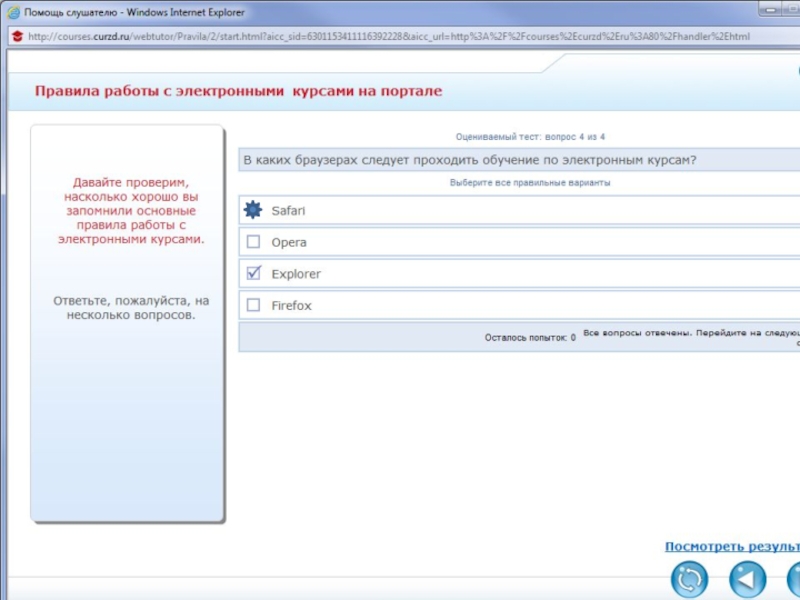
Task: Click the red site favicon in address bar
Action: click(x=17, y=36)
